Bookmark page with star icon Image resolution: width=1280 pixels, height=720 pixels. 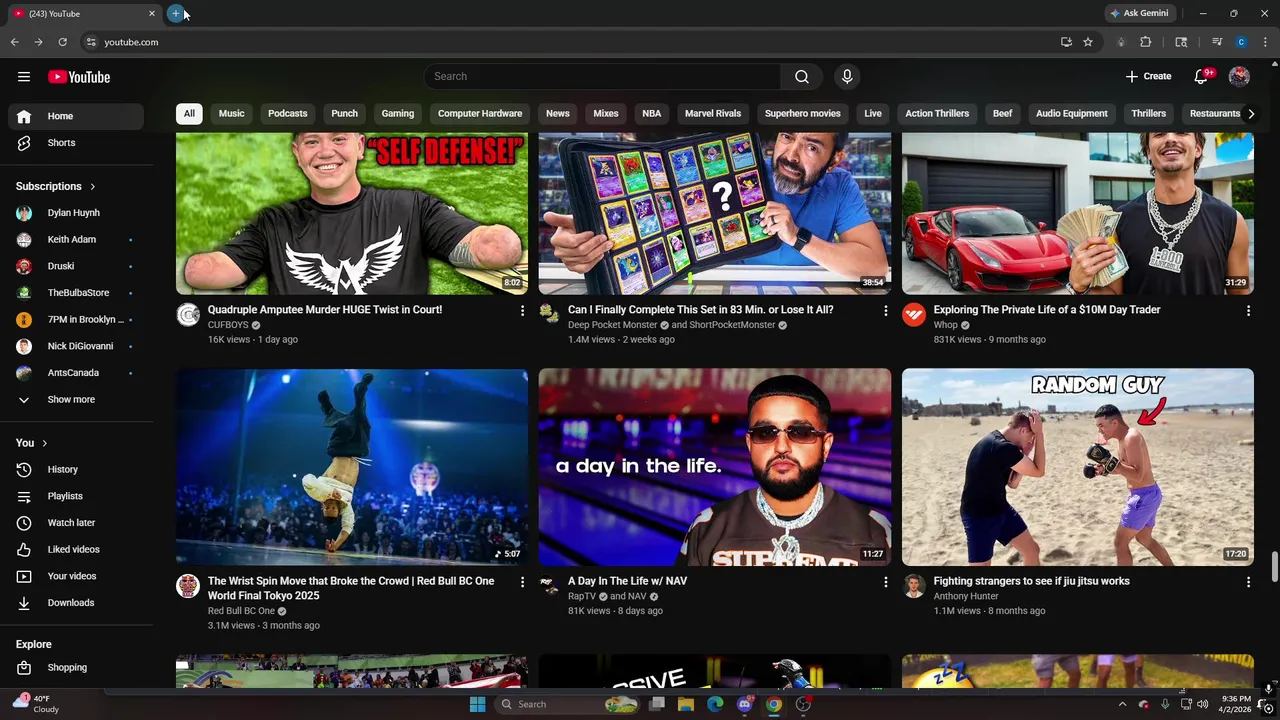(x=1088, y=42)
